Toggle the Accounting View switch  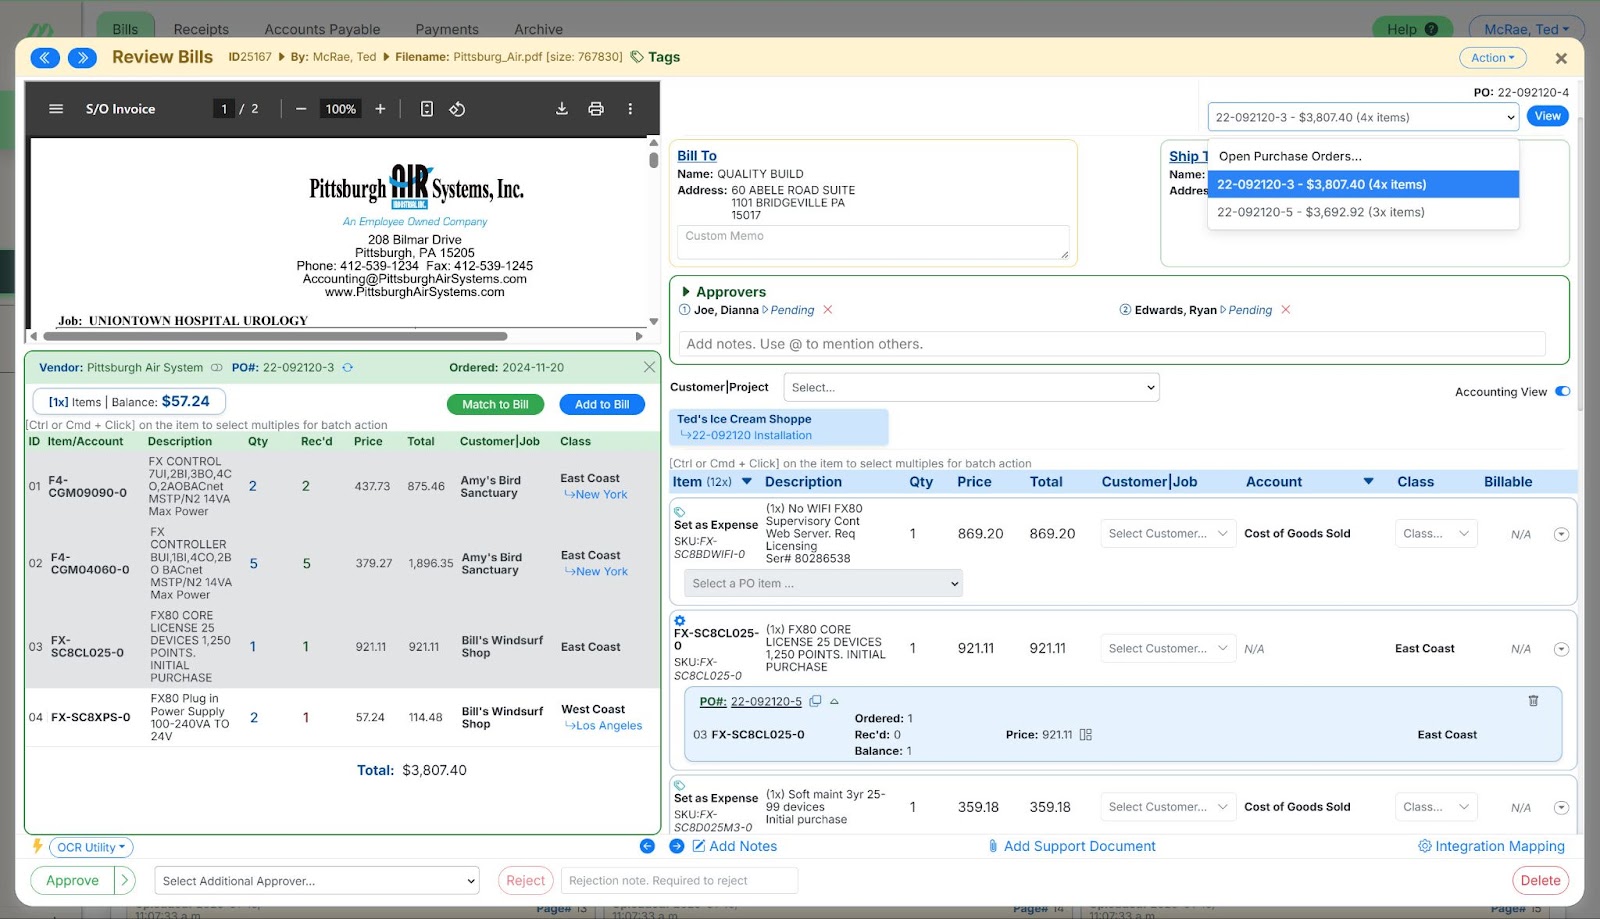click(x=1563, y=391)
